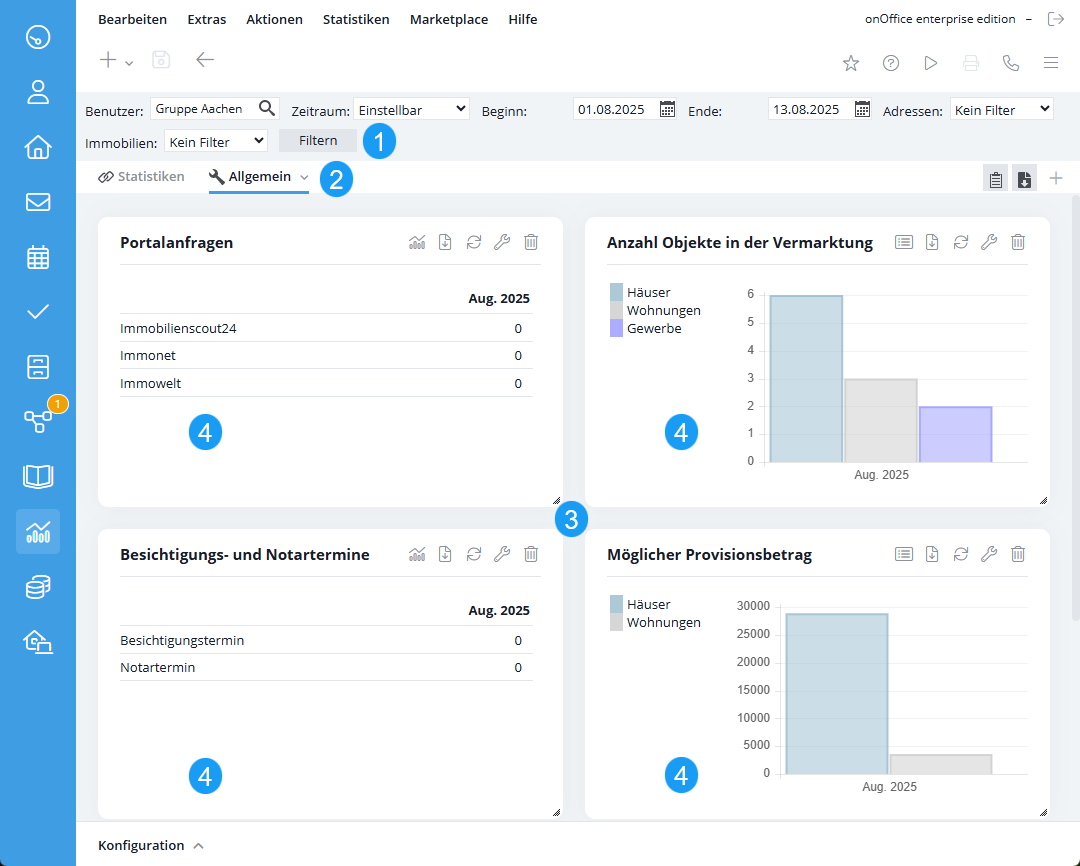The image size is (1080, 866).
Task: Click the Ende date input field
Action: point(809,109)
